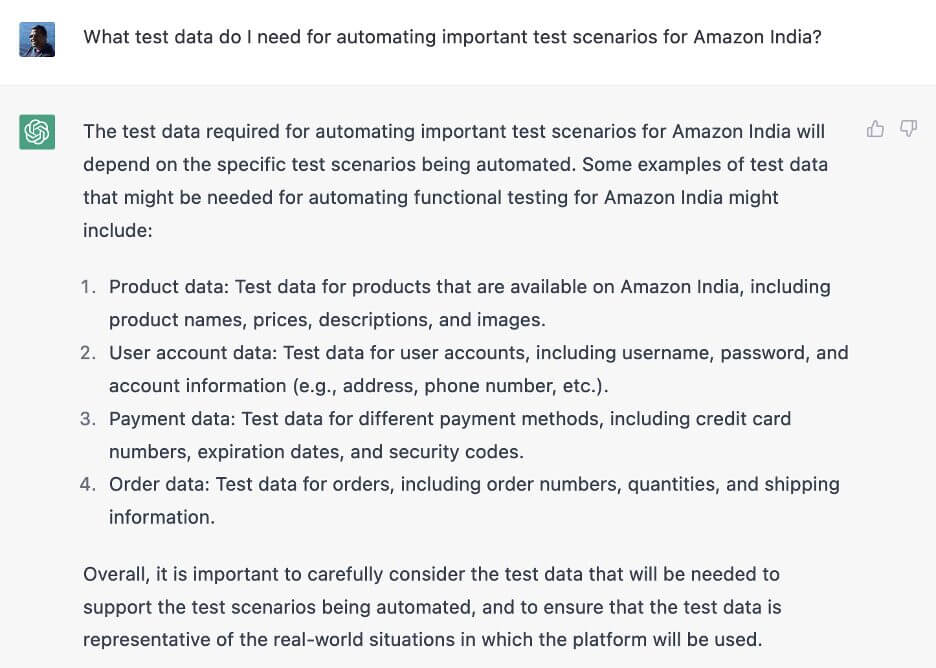The width and height of the screenshot is (936, 668).
Task: Click the green ChatGPT logo avatar
Action: point(37,132)
